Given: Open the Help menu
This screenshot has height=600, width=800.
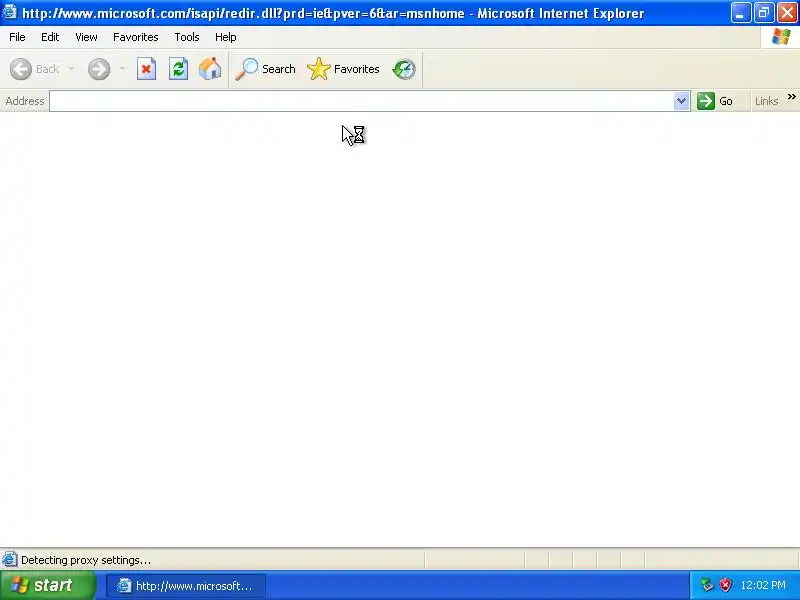Looking at the screenshot, I should click(x=226, y=37).
